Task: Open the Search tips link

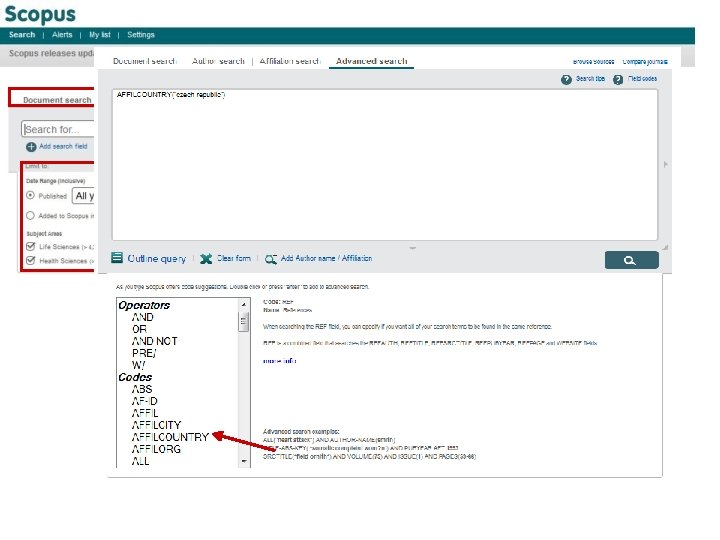Action: click(x=590, y=79)
